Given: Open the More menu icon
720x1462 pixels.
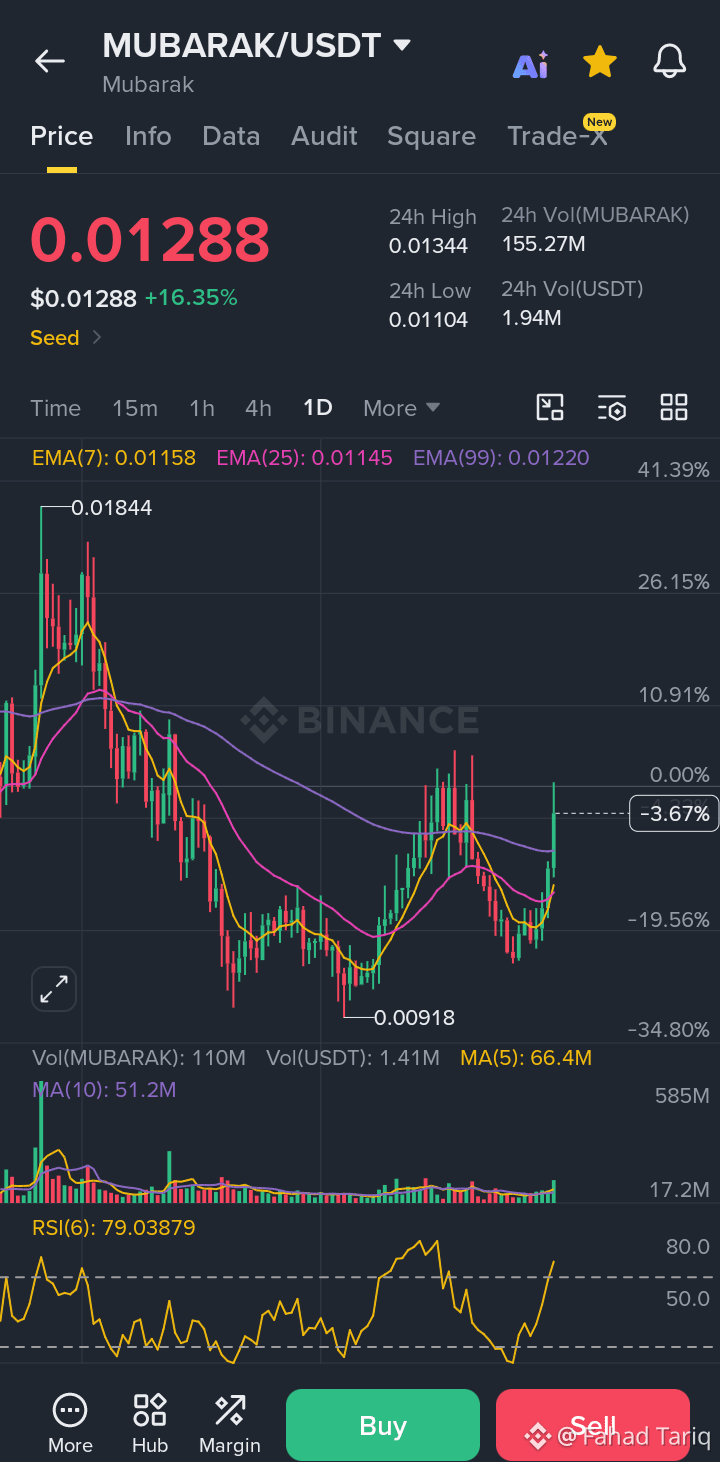Looking at the screenshot, I should click(x=70, y=1424).
